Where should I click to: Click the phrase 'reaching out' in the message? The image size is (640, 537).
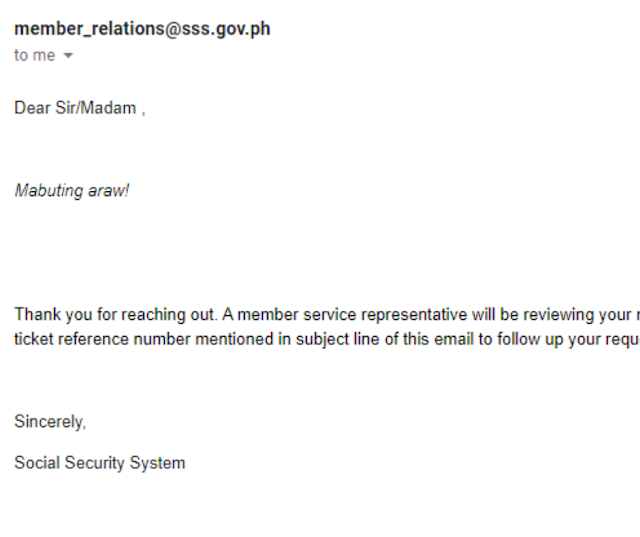[168, 315]
